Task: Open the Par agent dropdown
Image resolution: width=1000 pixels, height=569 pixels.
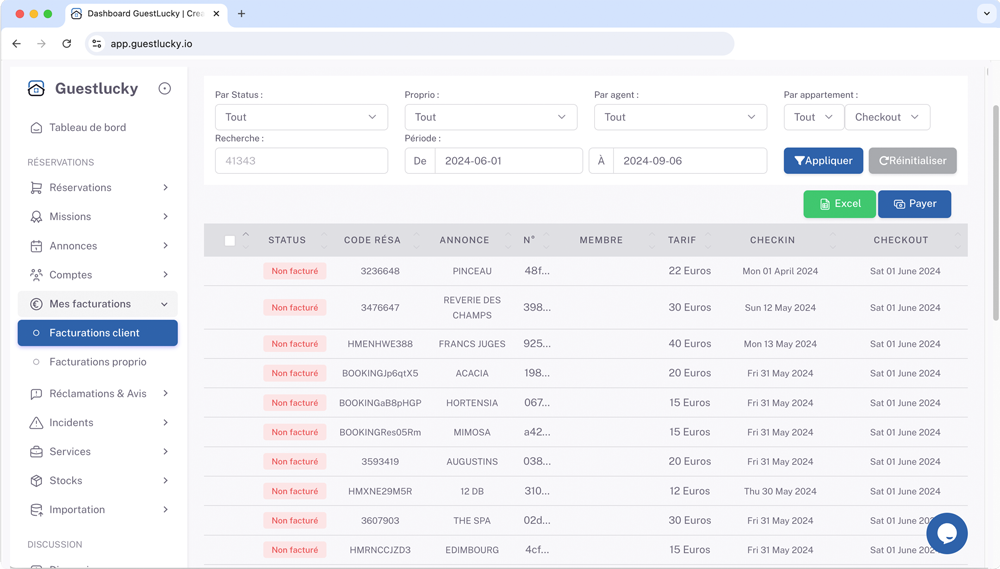Action: [x=680, y=117]
